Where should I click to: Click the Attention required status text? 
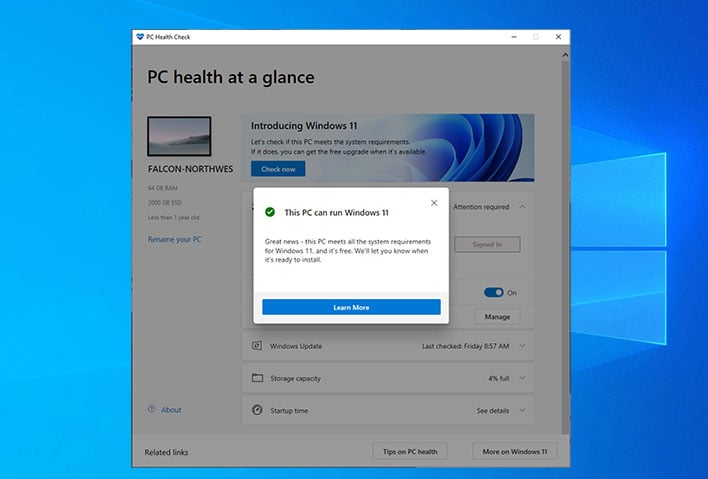point(481,207)
